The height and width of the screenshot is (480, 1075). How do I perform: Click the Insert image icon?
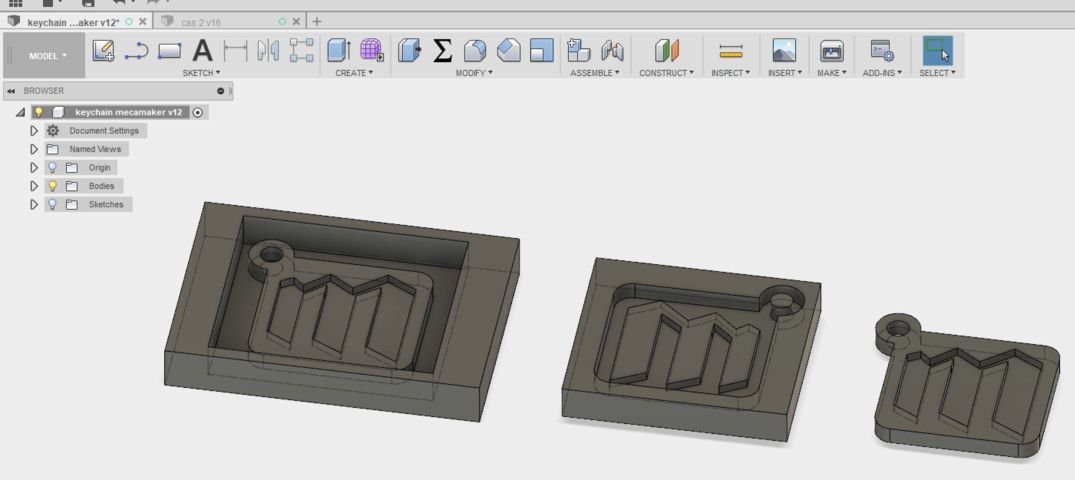(784, 50)
